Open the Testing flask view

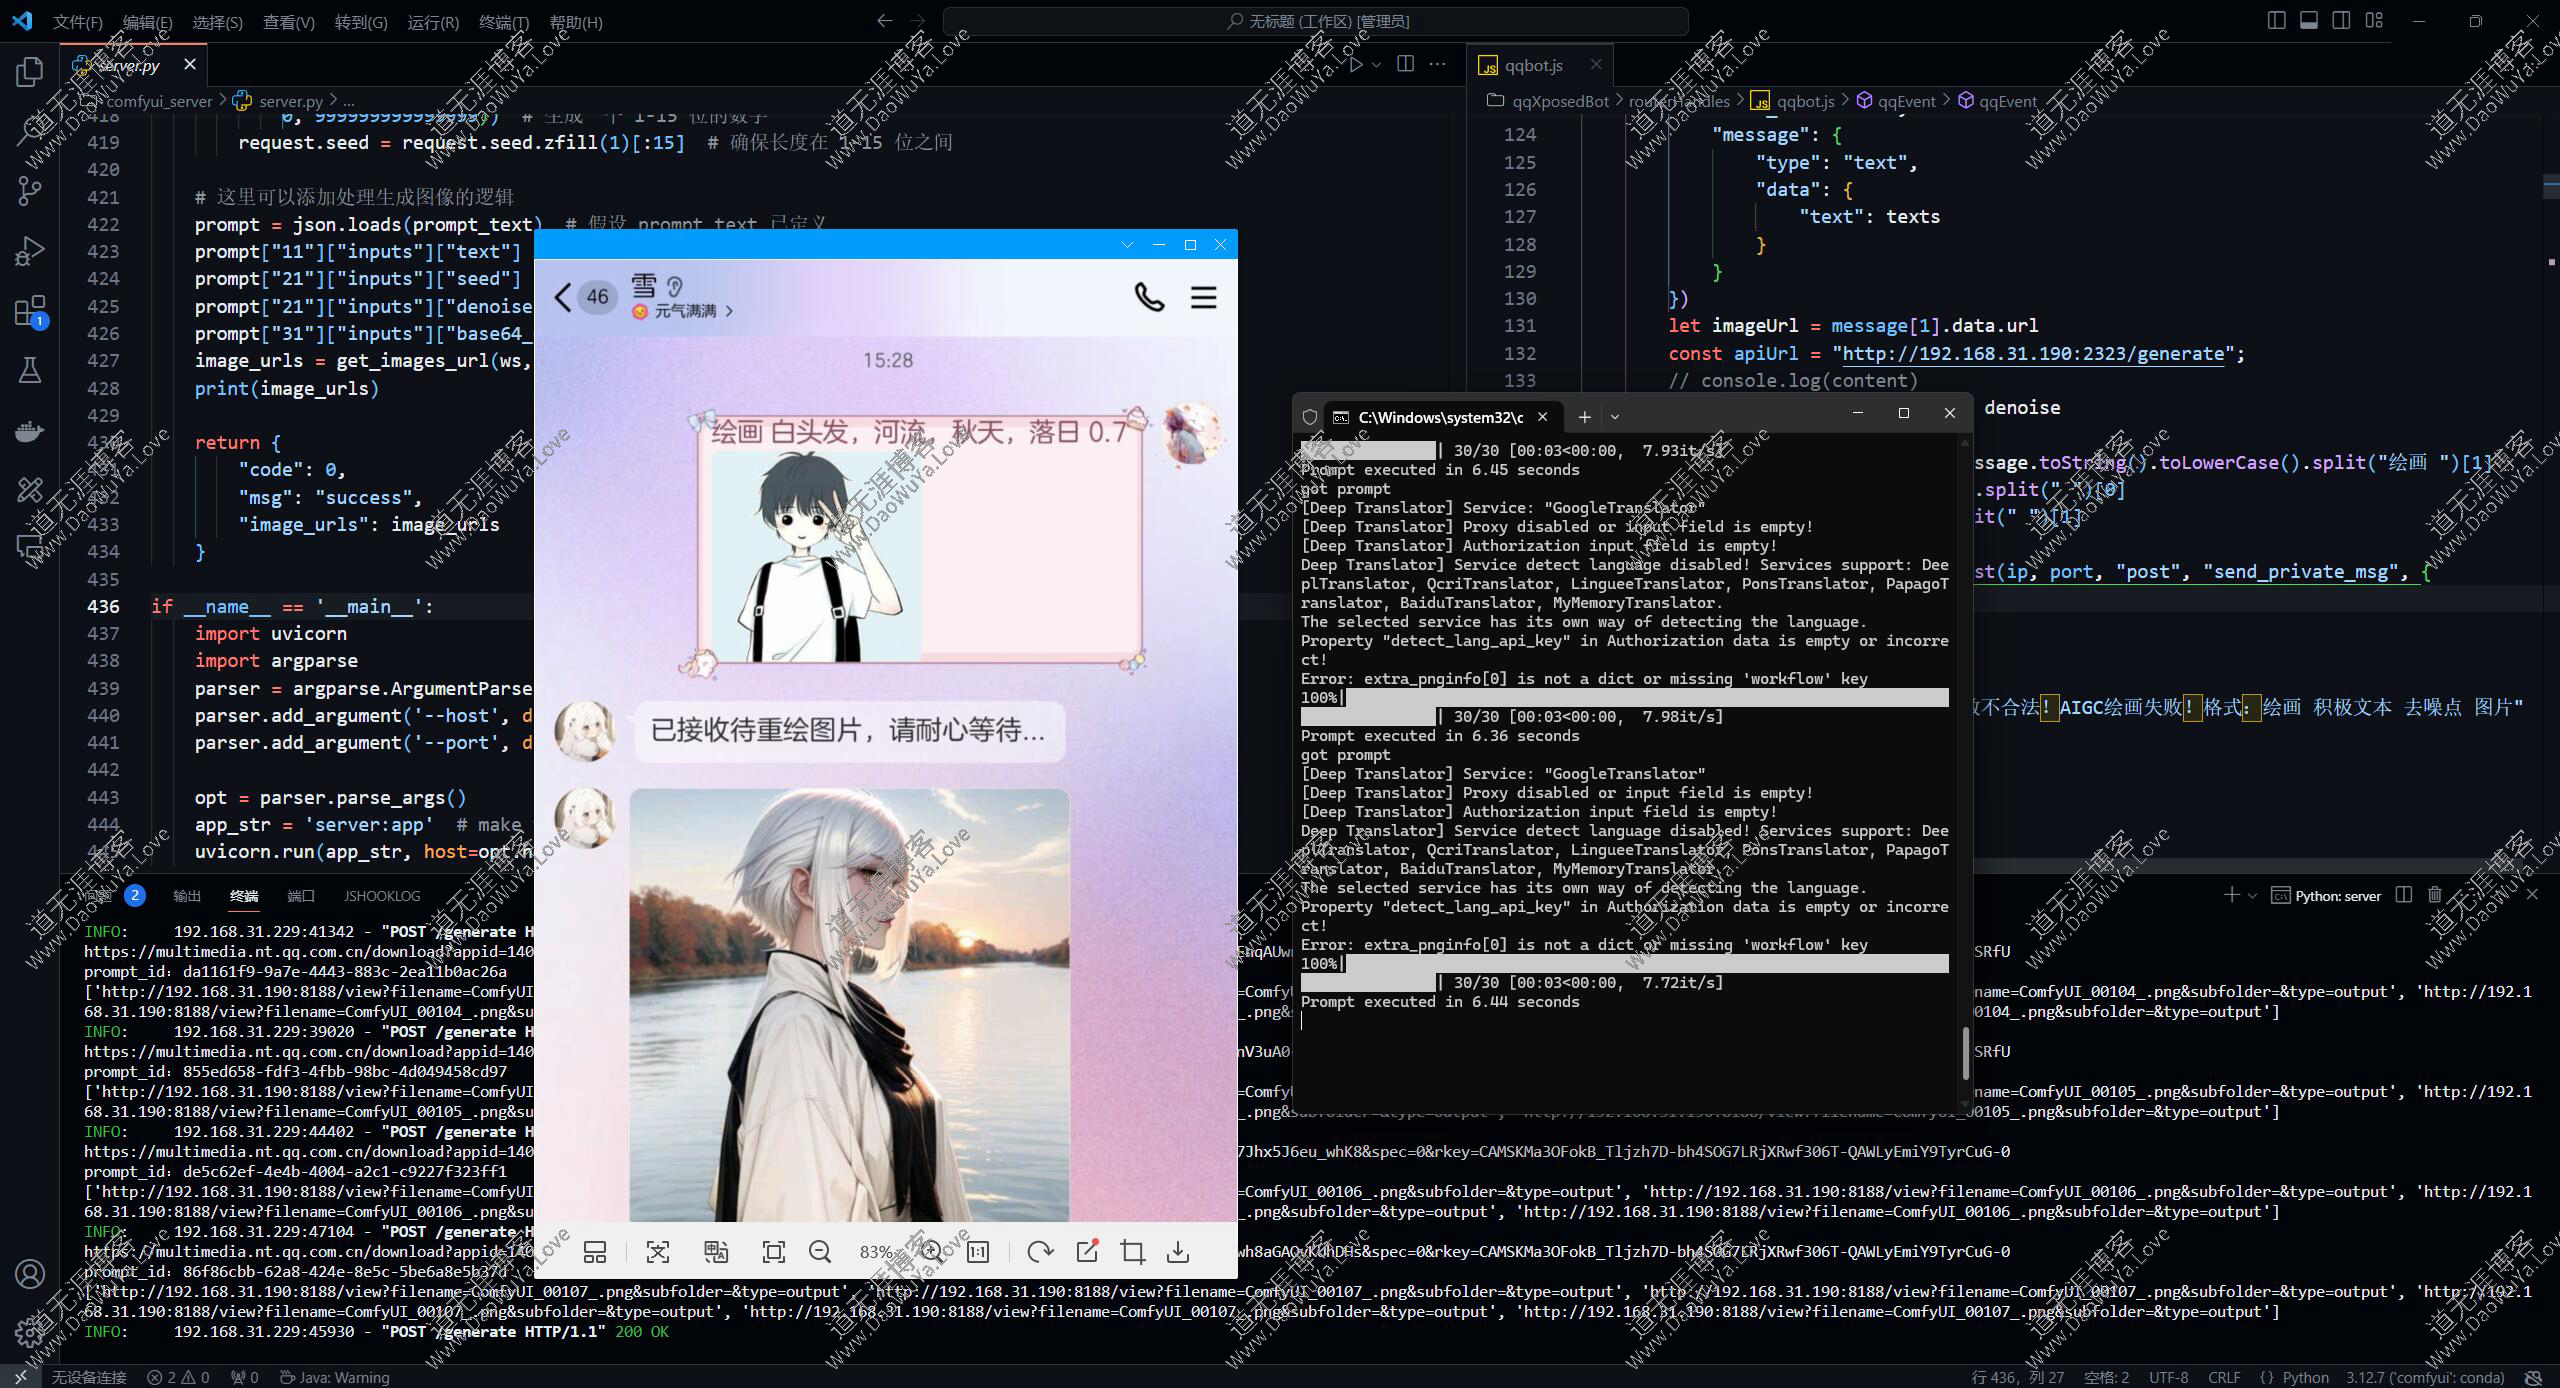click(30, 371)
